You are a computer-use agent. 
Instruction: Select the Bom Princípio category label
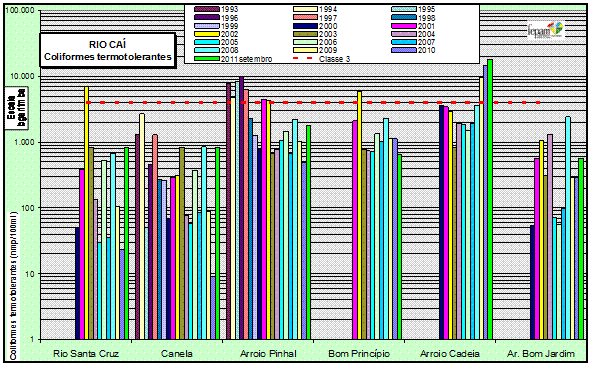(x=359, y=354)
